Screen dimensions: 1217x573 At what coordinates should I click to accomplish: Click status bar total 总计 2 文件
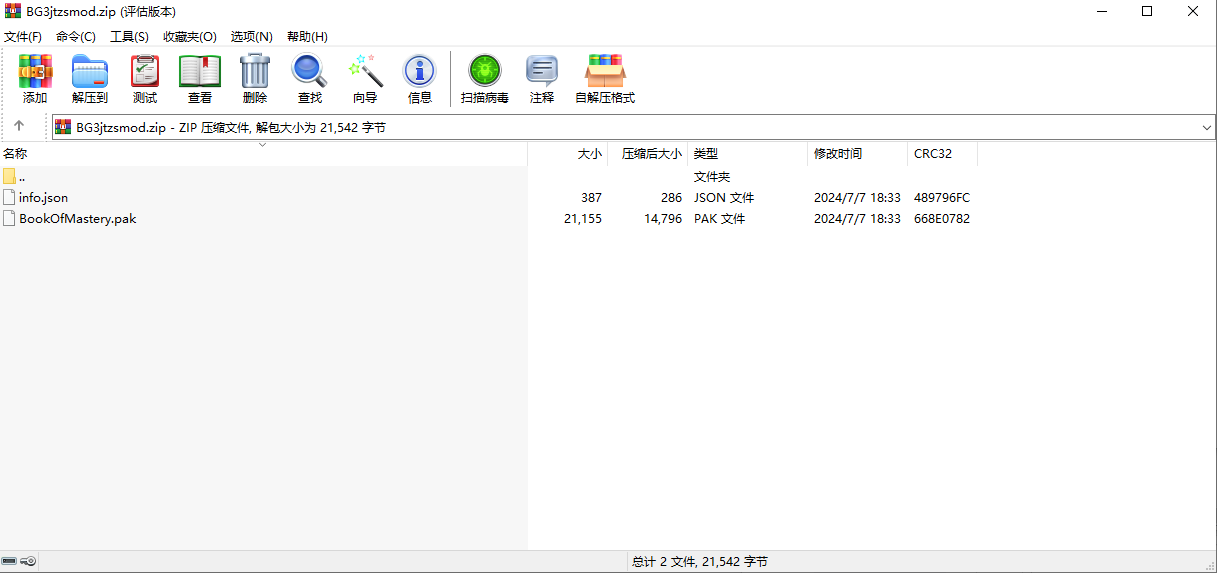(700, 562)
